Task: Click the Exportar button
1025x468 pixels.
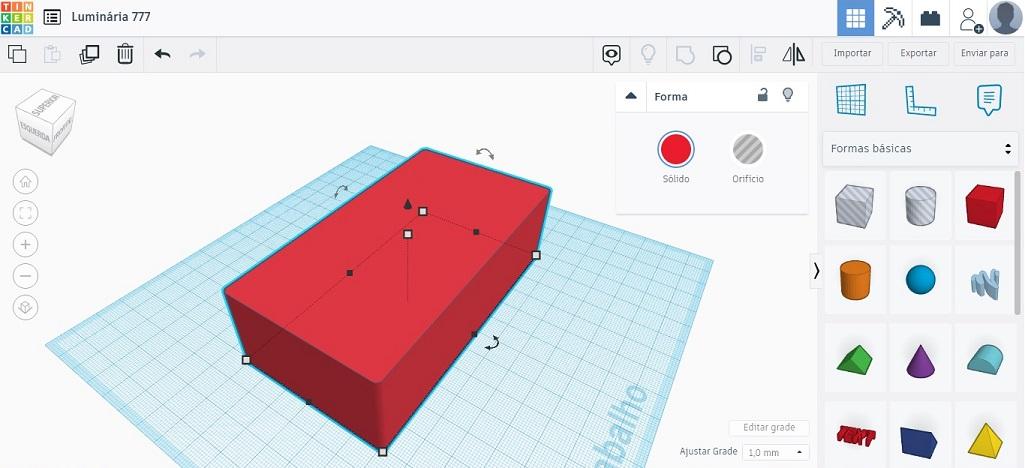Action: pyautogui.click(x=918, y=54)
